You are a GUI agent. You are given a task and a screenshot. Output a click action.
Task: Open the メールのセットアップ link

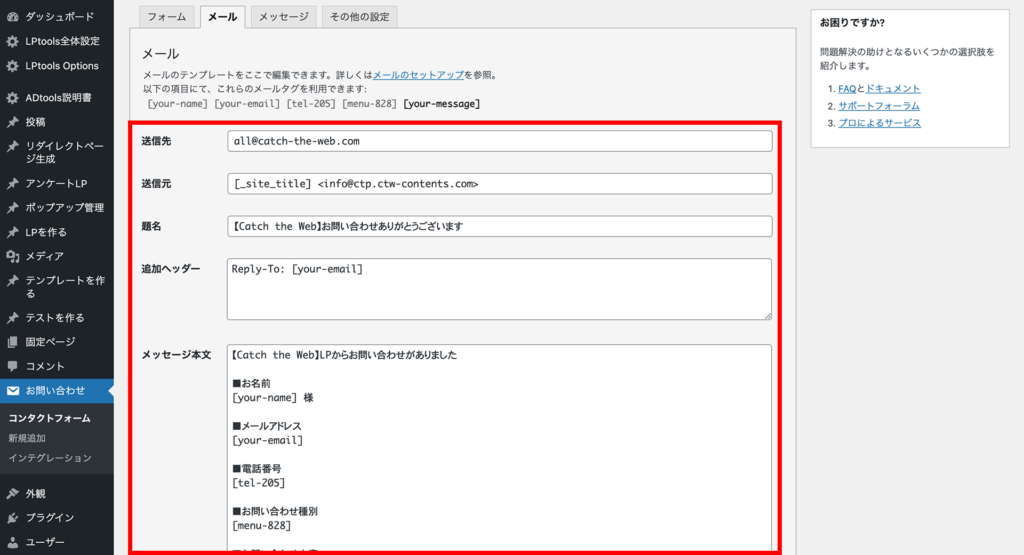click(x=418, y=75)
